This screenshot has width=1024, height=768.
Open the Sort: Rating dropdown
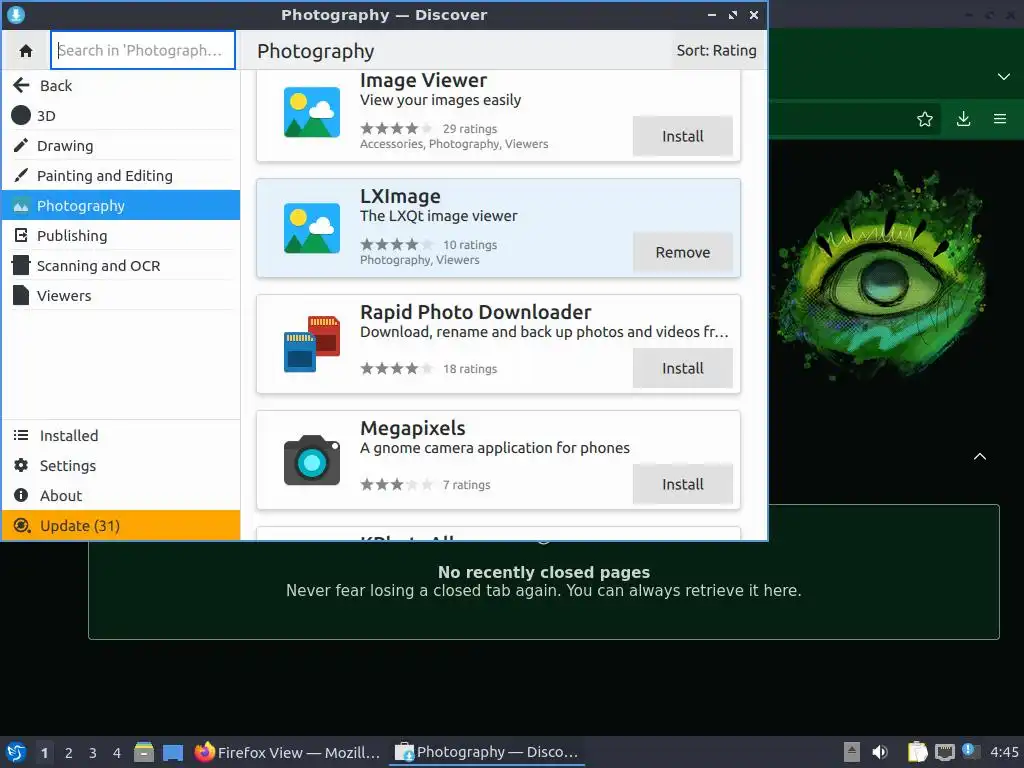pyautogui.click(x=716, y=50)
